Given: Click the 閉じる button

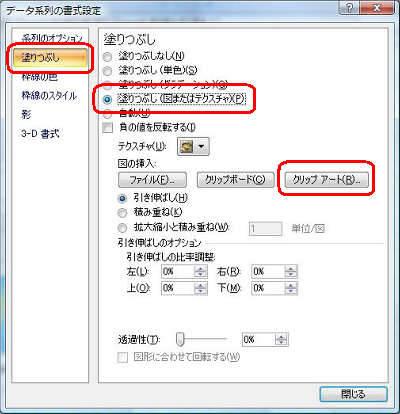Looking at the screenshot, I should [x=353, y=394].
